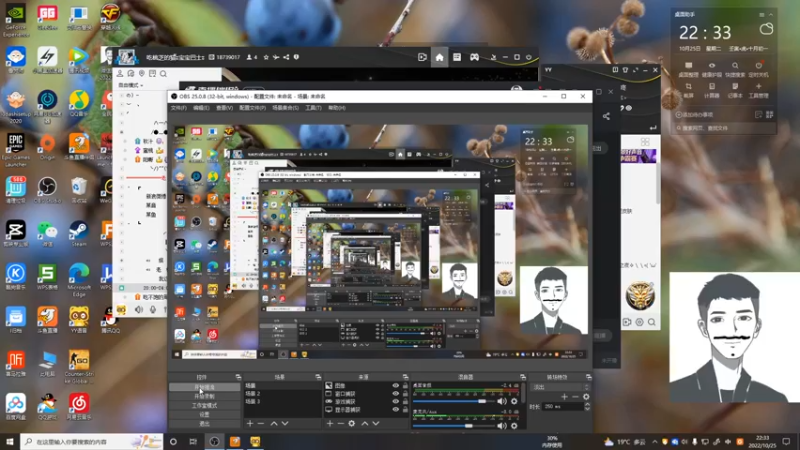Click YY channel list search icon
800x450 pixels.
[163, 74]
